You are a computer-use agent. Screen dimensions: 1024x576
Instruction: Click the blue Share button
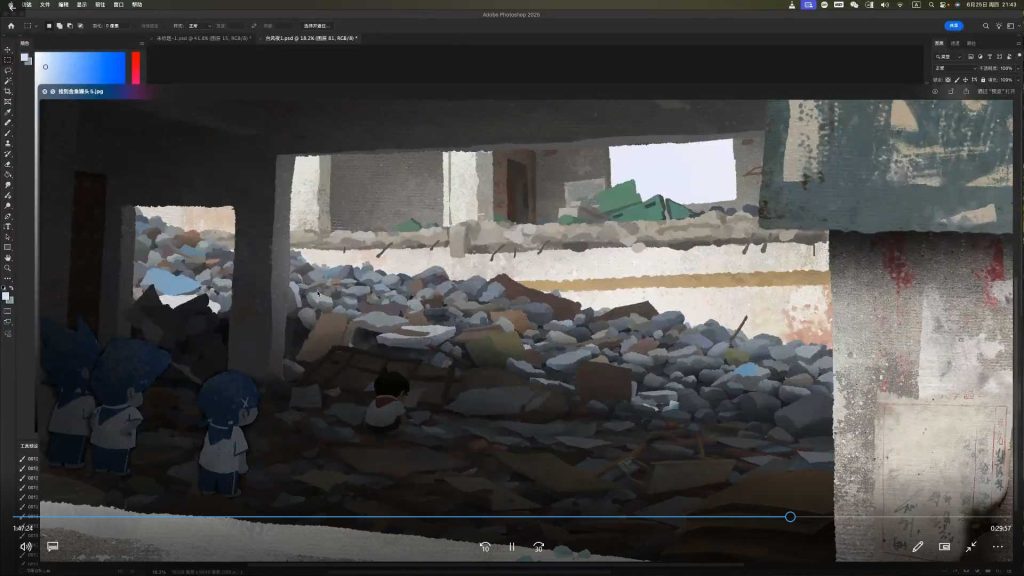point(954,26)
